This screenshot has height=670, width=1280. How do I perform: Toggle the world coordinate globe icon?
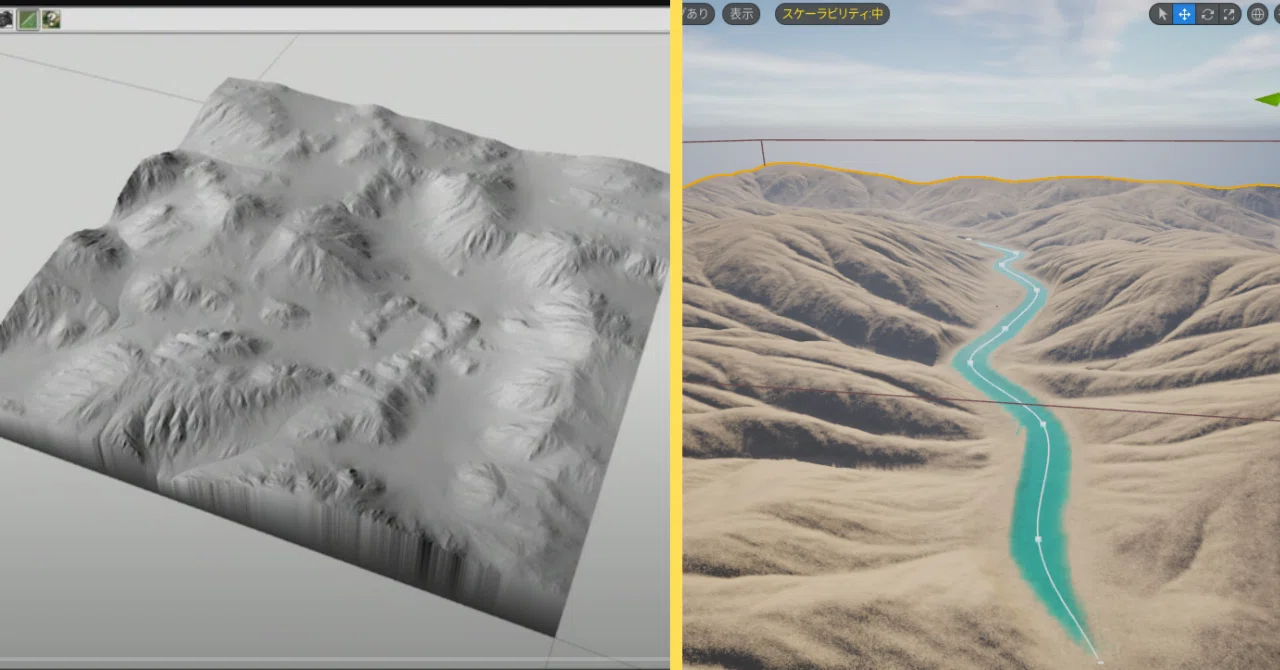coord(1258,14)
